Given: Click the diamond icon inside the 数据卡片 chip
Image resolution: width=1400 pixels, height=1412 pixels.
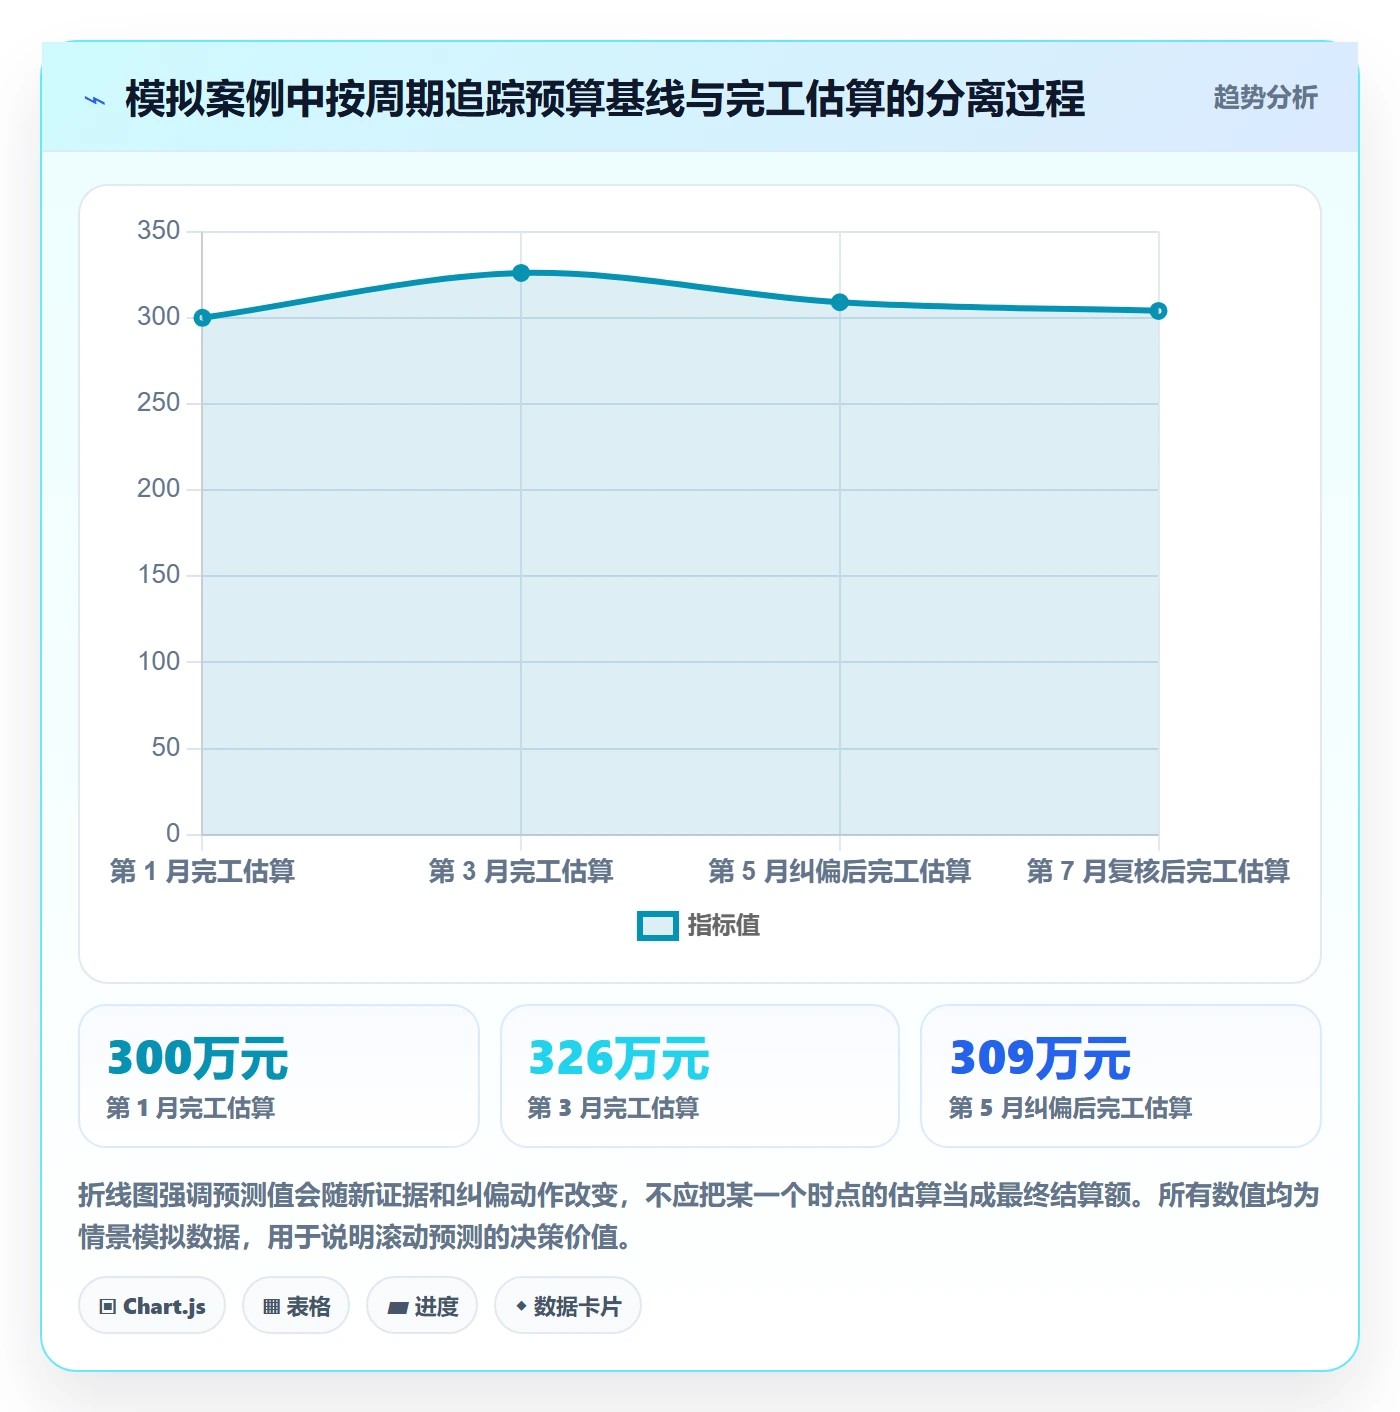Looking at the screenshot, I should coord(521,1306).
